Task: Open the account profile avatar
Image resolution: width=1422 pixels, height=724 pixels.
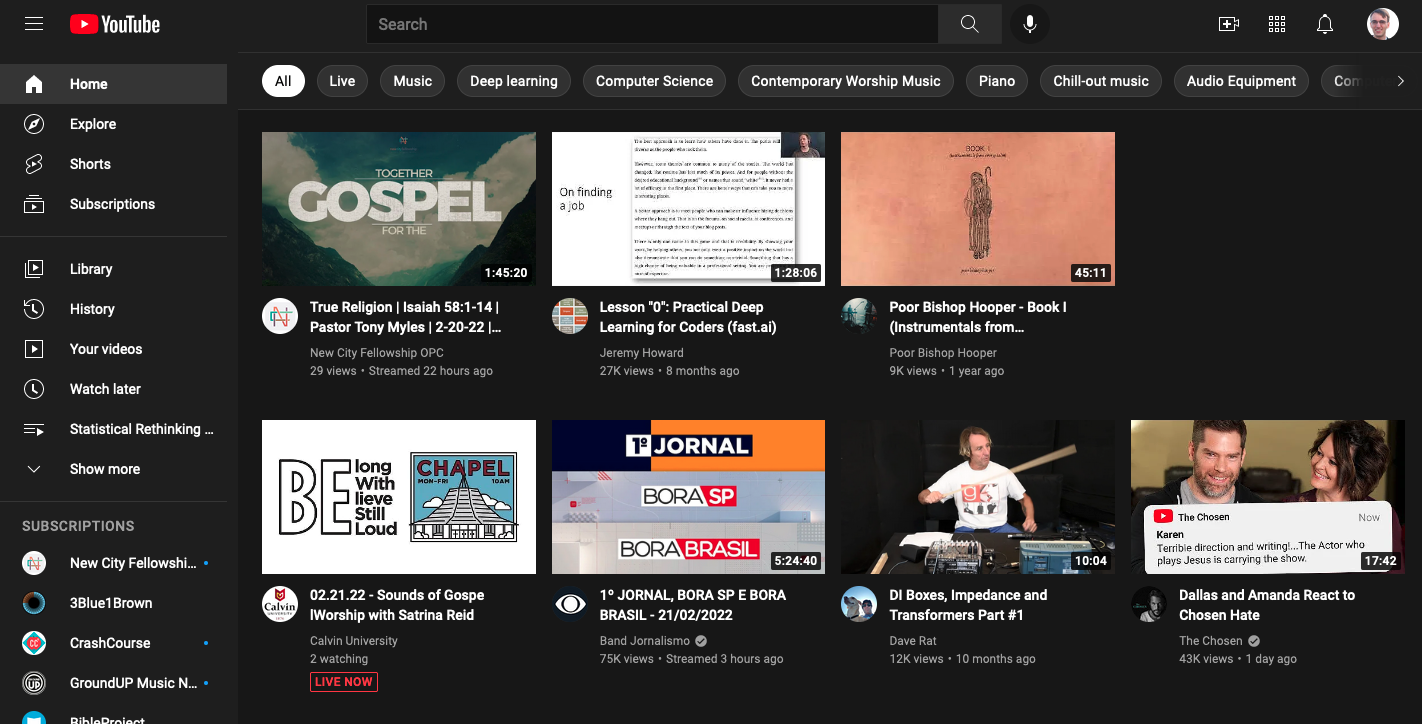Action: pos(1382,24)
